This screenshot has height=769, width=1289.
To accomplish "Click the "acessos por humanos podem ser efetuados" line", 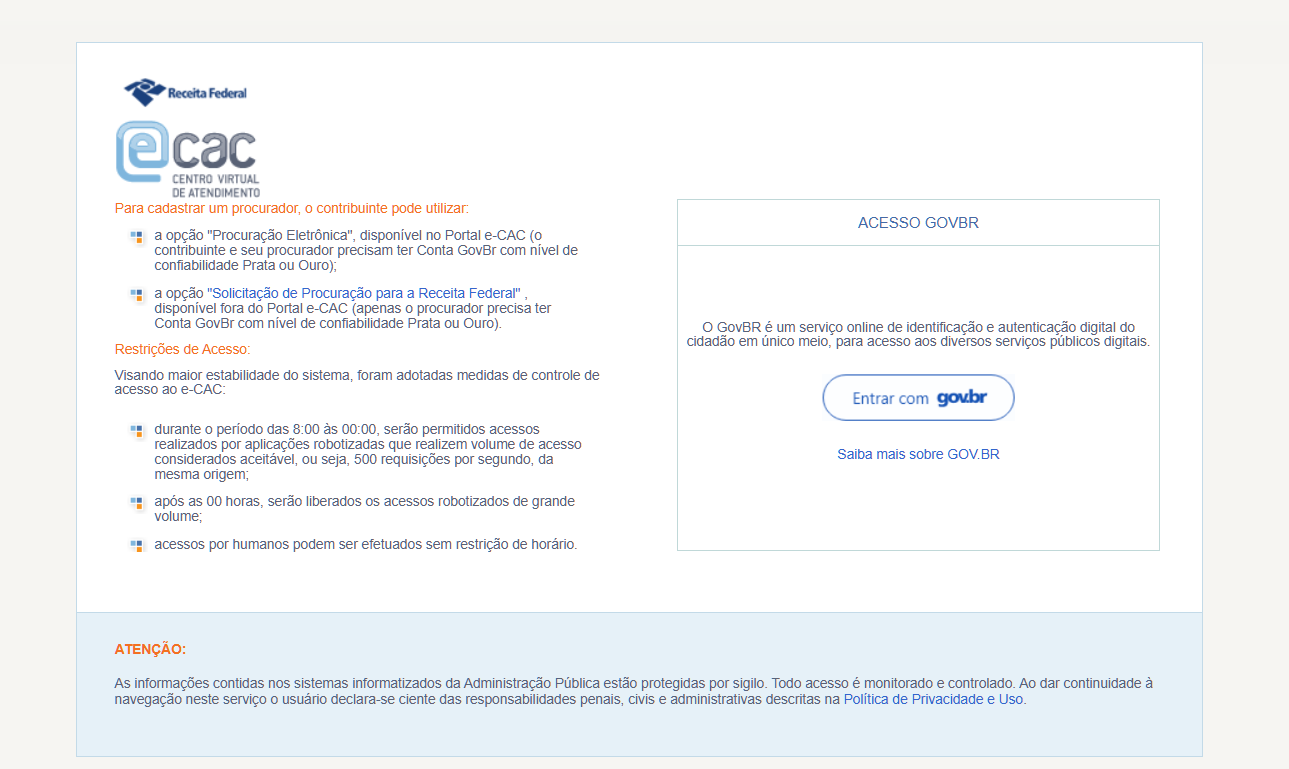I will click(366, 544).
